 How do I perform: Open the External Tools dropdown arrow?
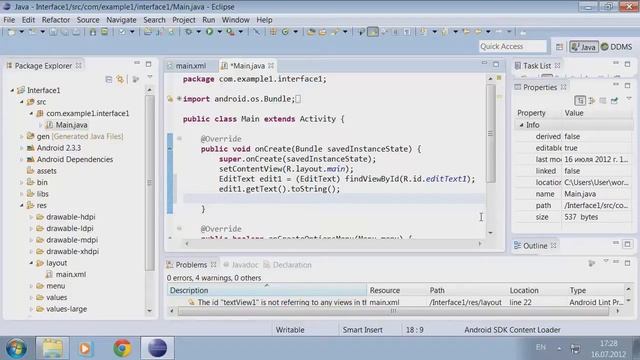(x=240, y=32)
